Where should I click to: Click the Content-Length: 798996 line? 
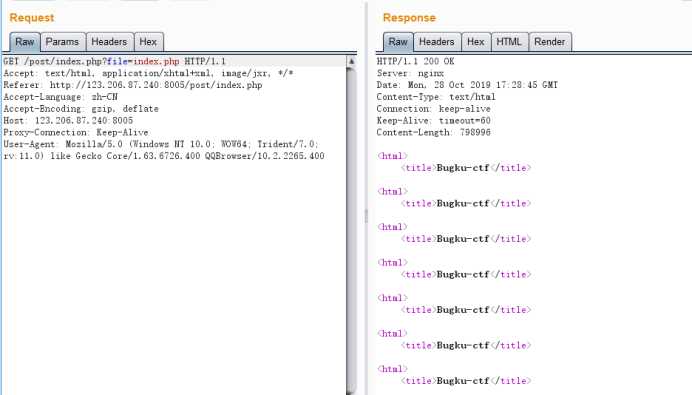pos(433,132)
